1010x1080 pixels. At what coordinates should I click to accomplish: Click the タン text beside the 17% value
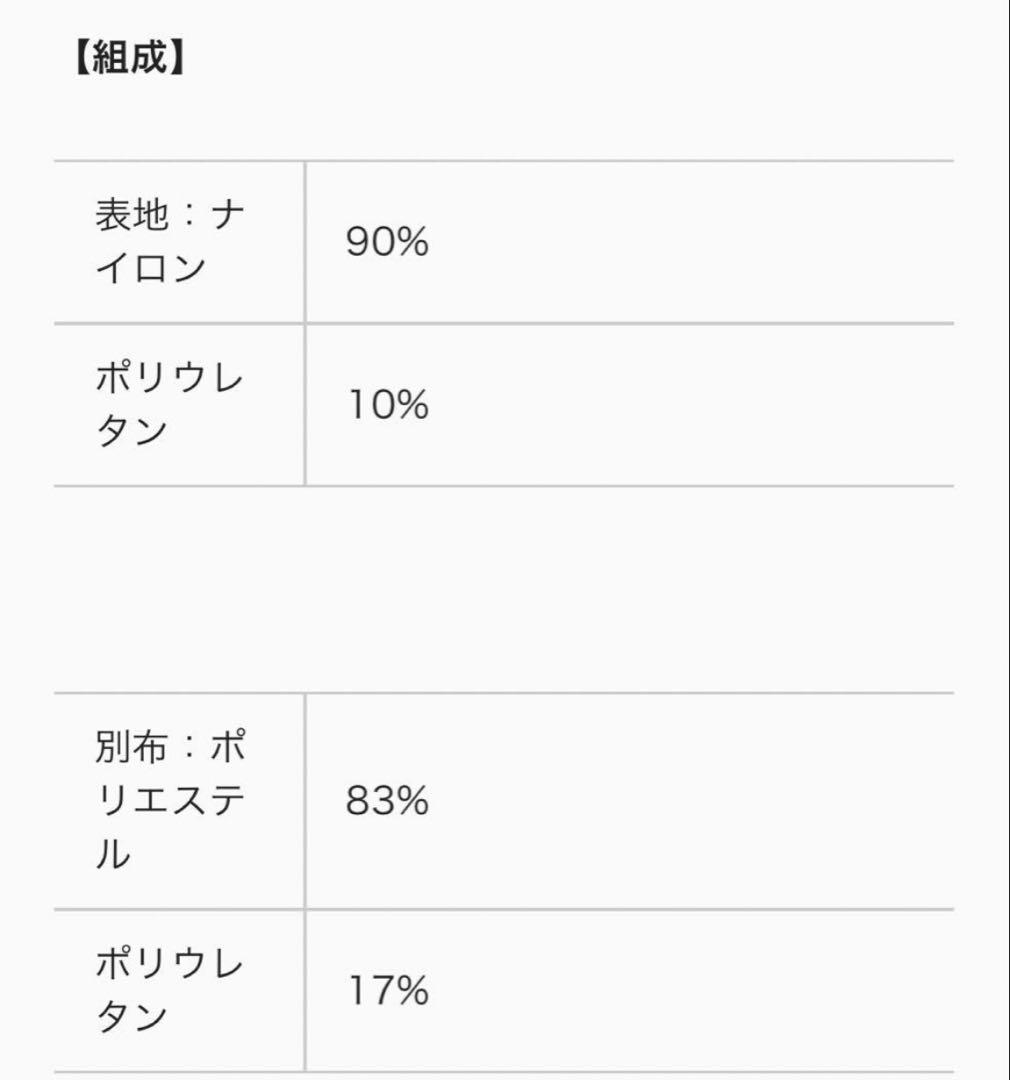coord(132,1018)
